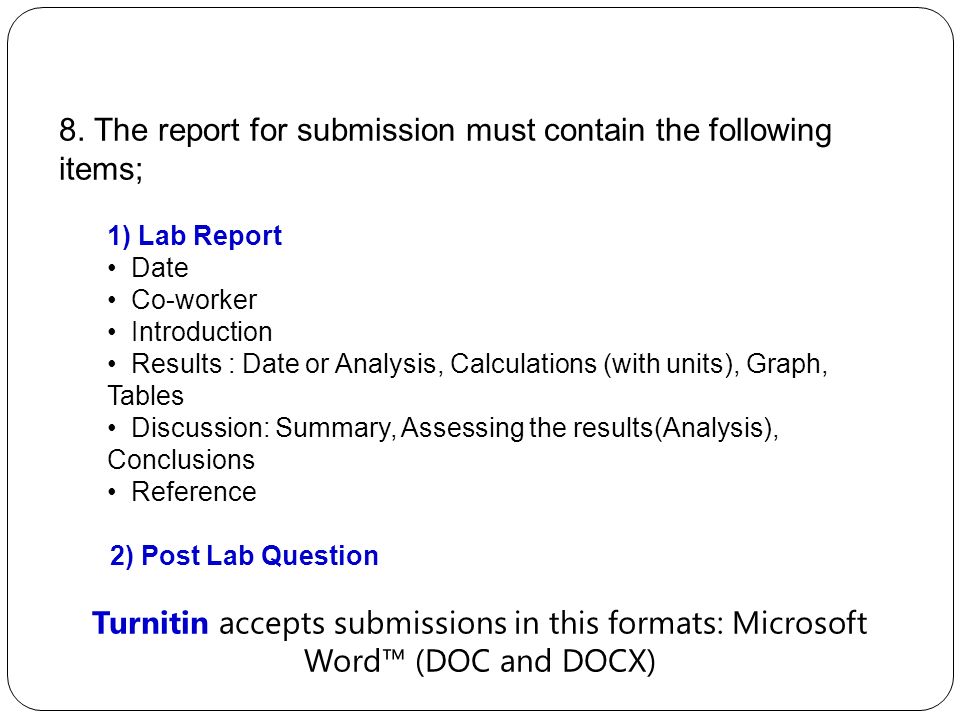Click 'Microsoft' in the Turnitin sentence
960x720 pixels.
click(x=800, y=623)
